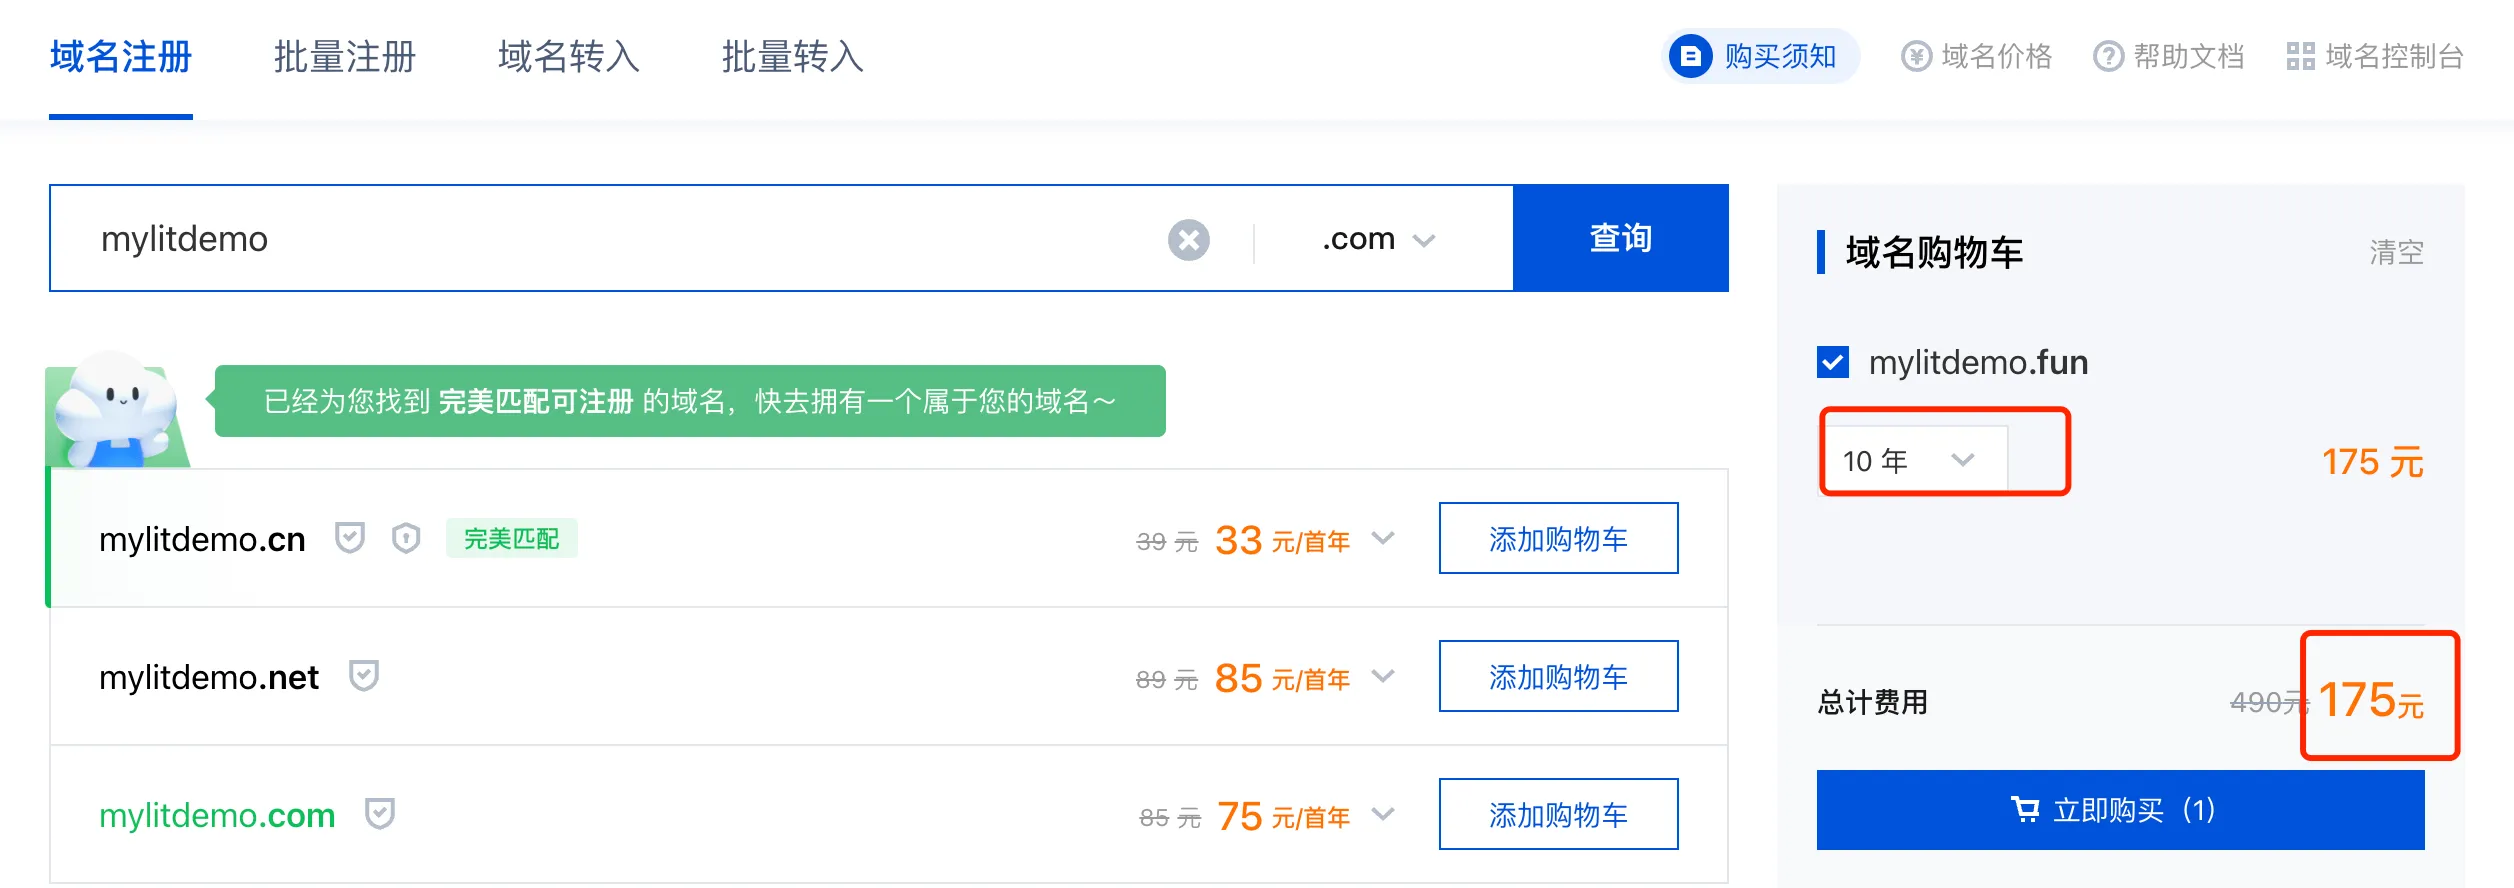Expand price details for mylitdemo.net
This screenshot has width=2514, height=888.
(1383, 676)
